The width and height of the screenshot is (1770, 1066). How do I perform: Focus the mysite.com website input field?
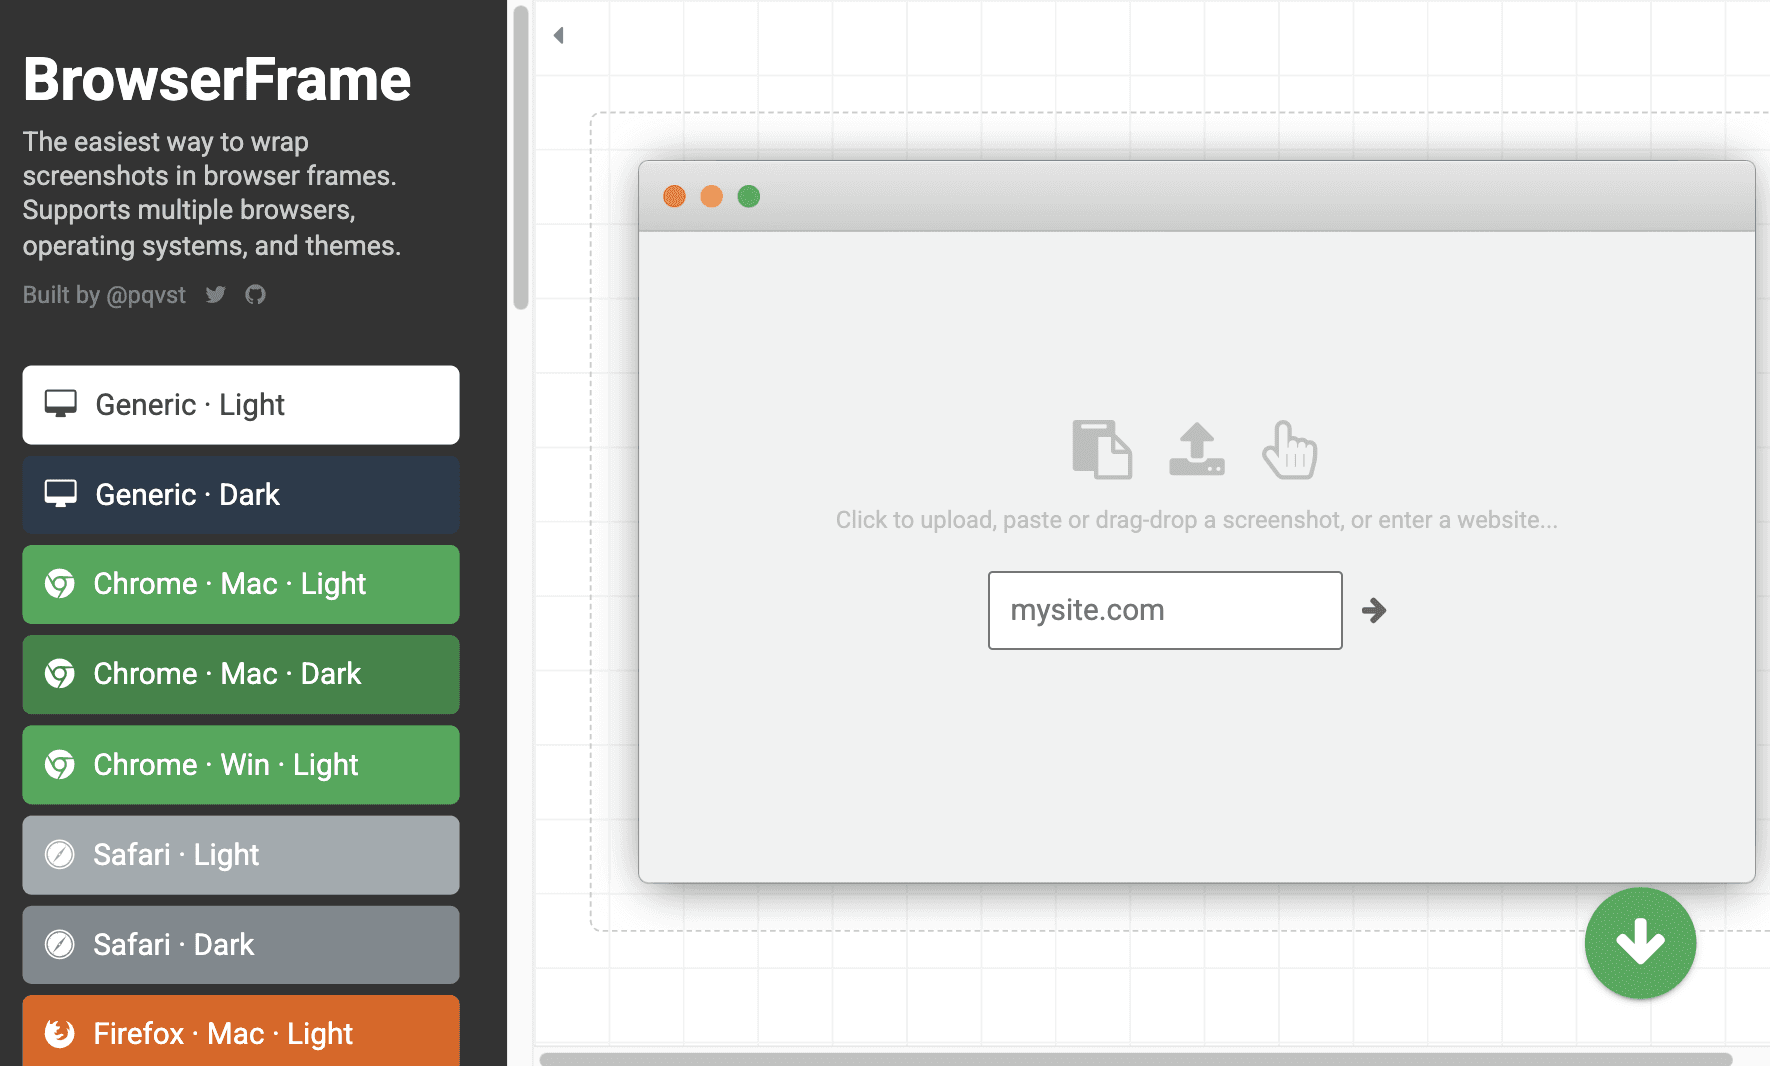tap(1165, 610)
